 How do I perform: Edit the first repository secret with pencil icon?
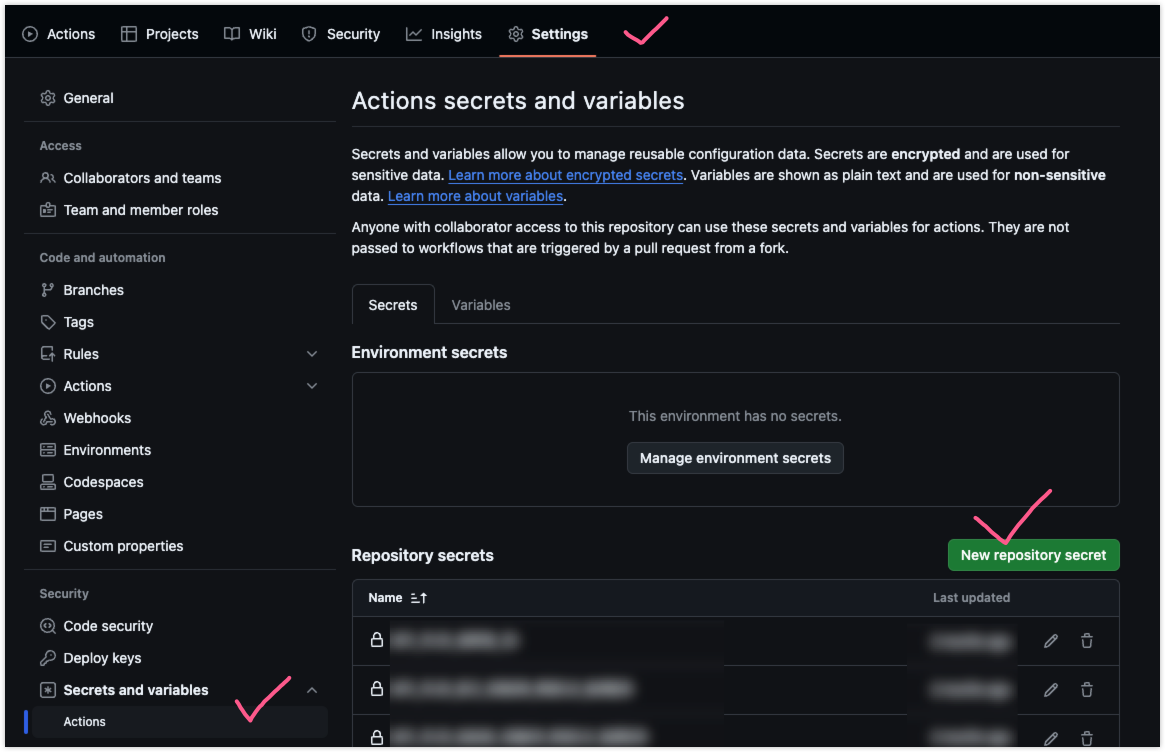click(x=1051, y=641)
